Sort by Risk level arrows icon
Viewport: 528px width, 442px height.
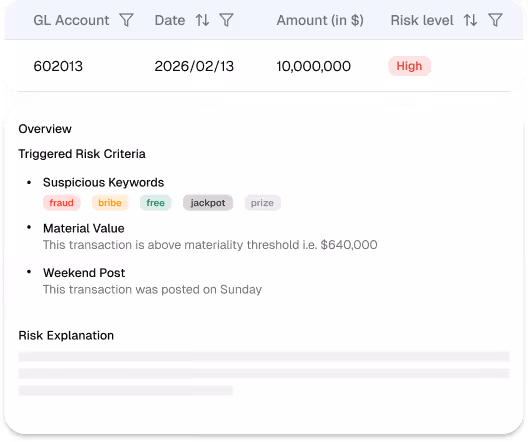click(x=470, y=20)
